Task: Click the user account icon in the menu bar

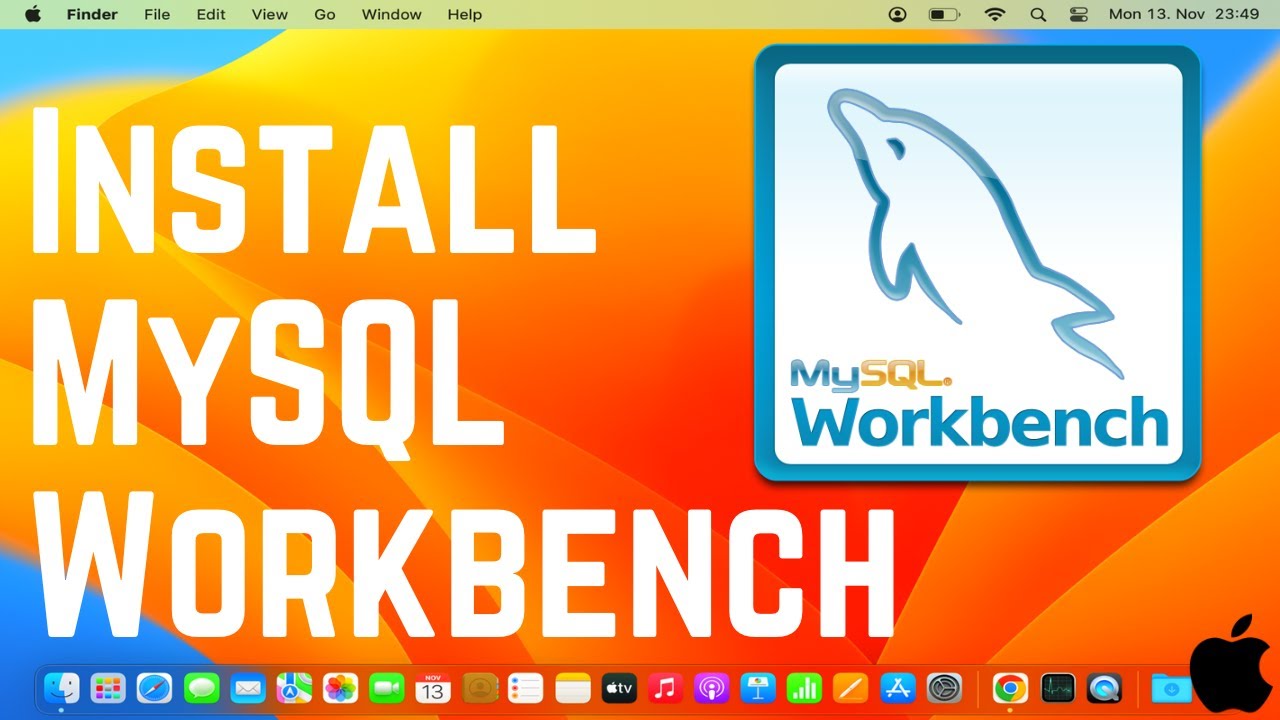Action: click(x=898, y=14)
